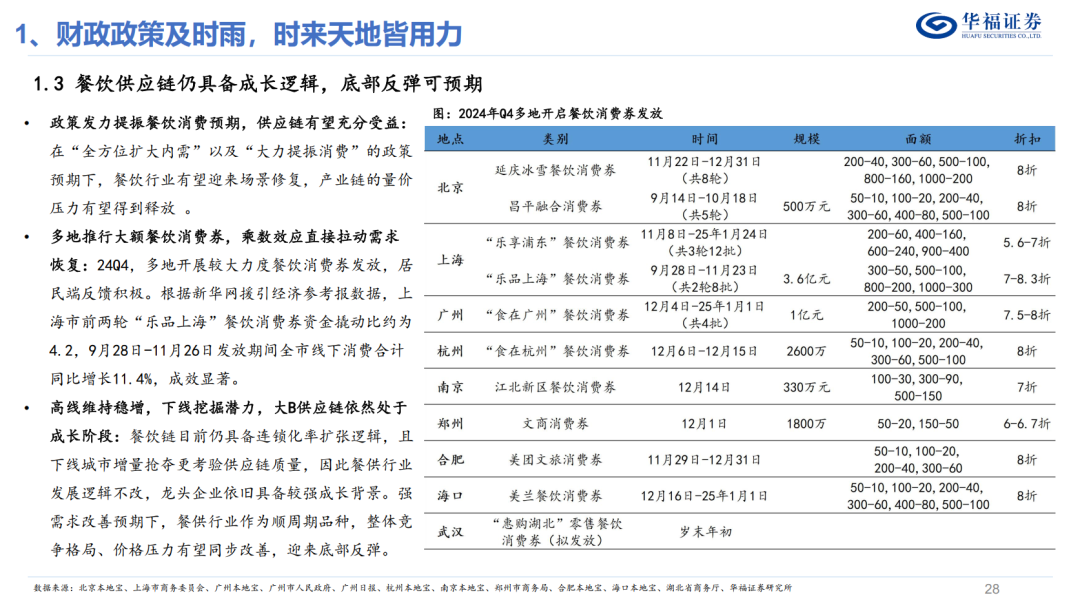Click the '时间' column header
1080x604 pixels.
click(704, 139)
